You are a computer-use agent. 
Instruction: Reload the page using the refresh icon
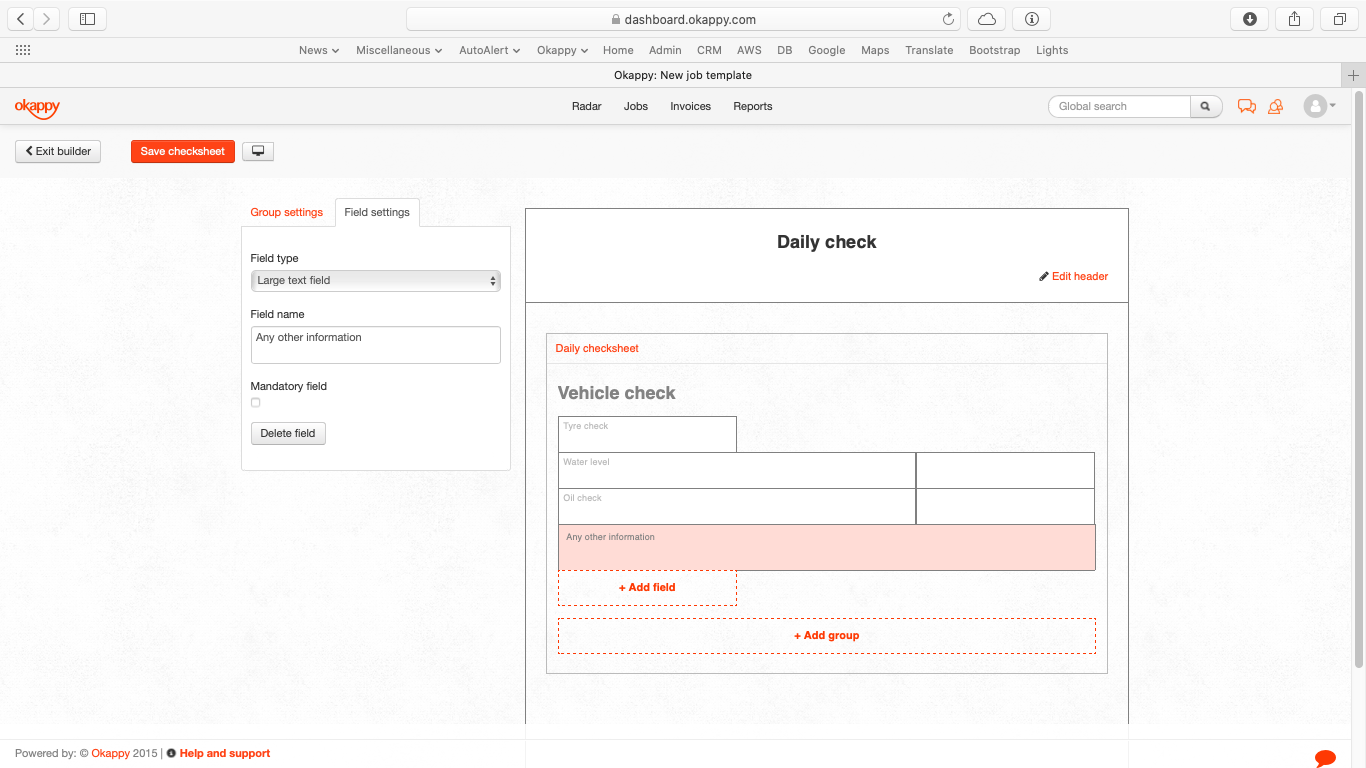pyautogui.click(x=948, y=19)
